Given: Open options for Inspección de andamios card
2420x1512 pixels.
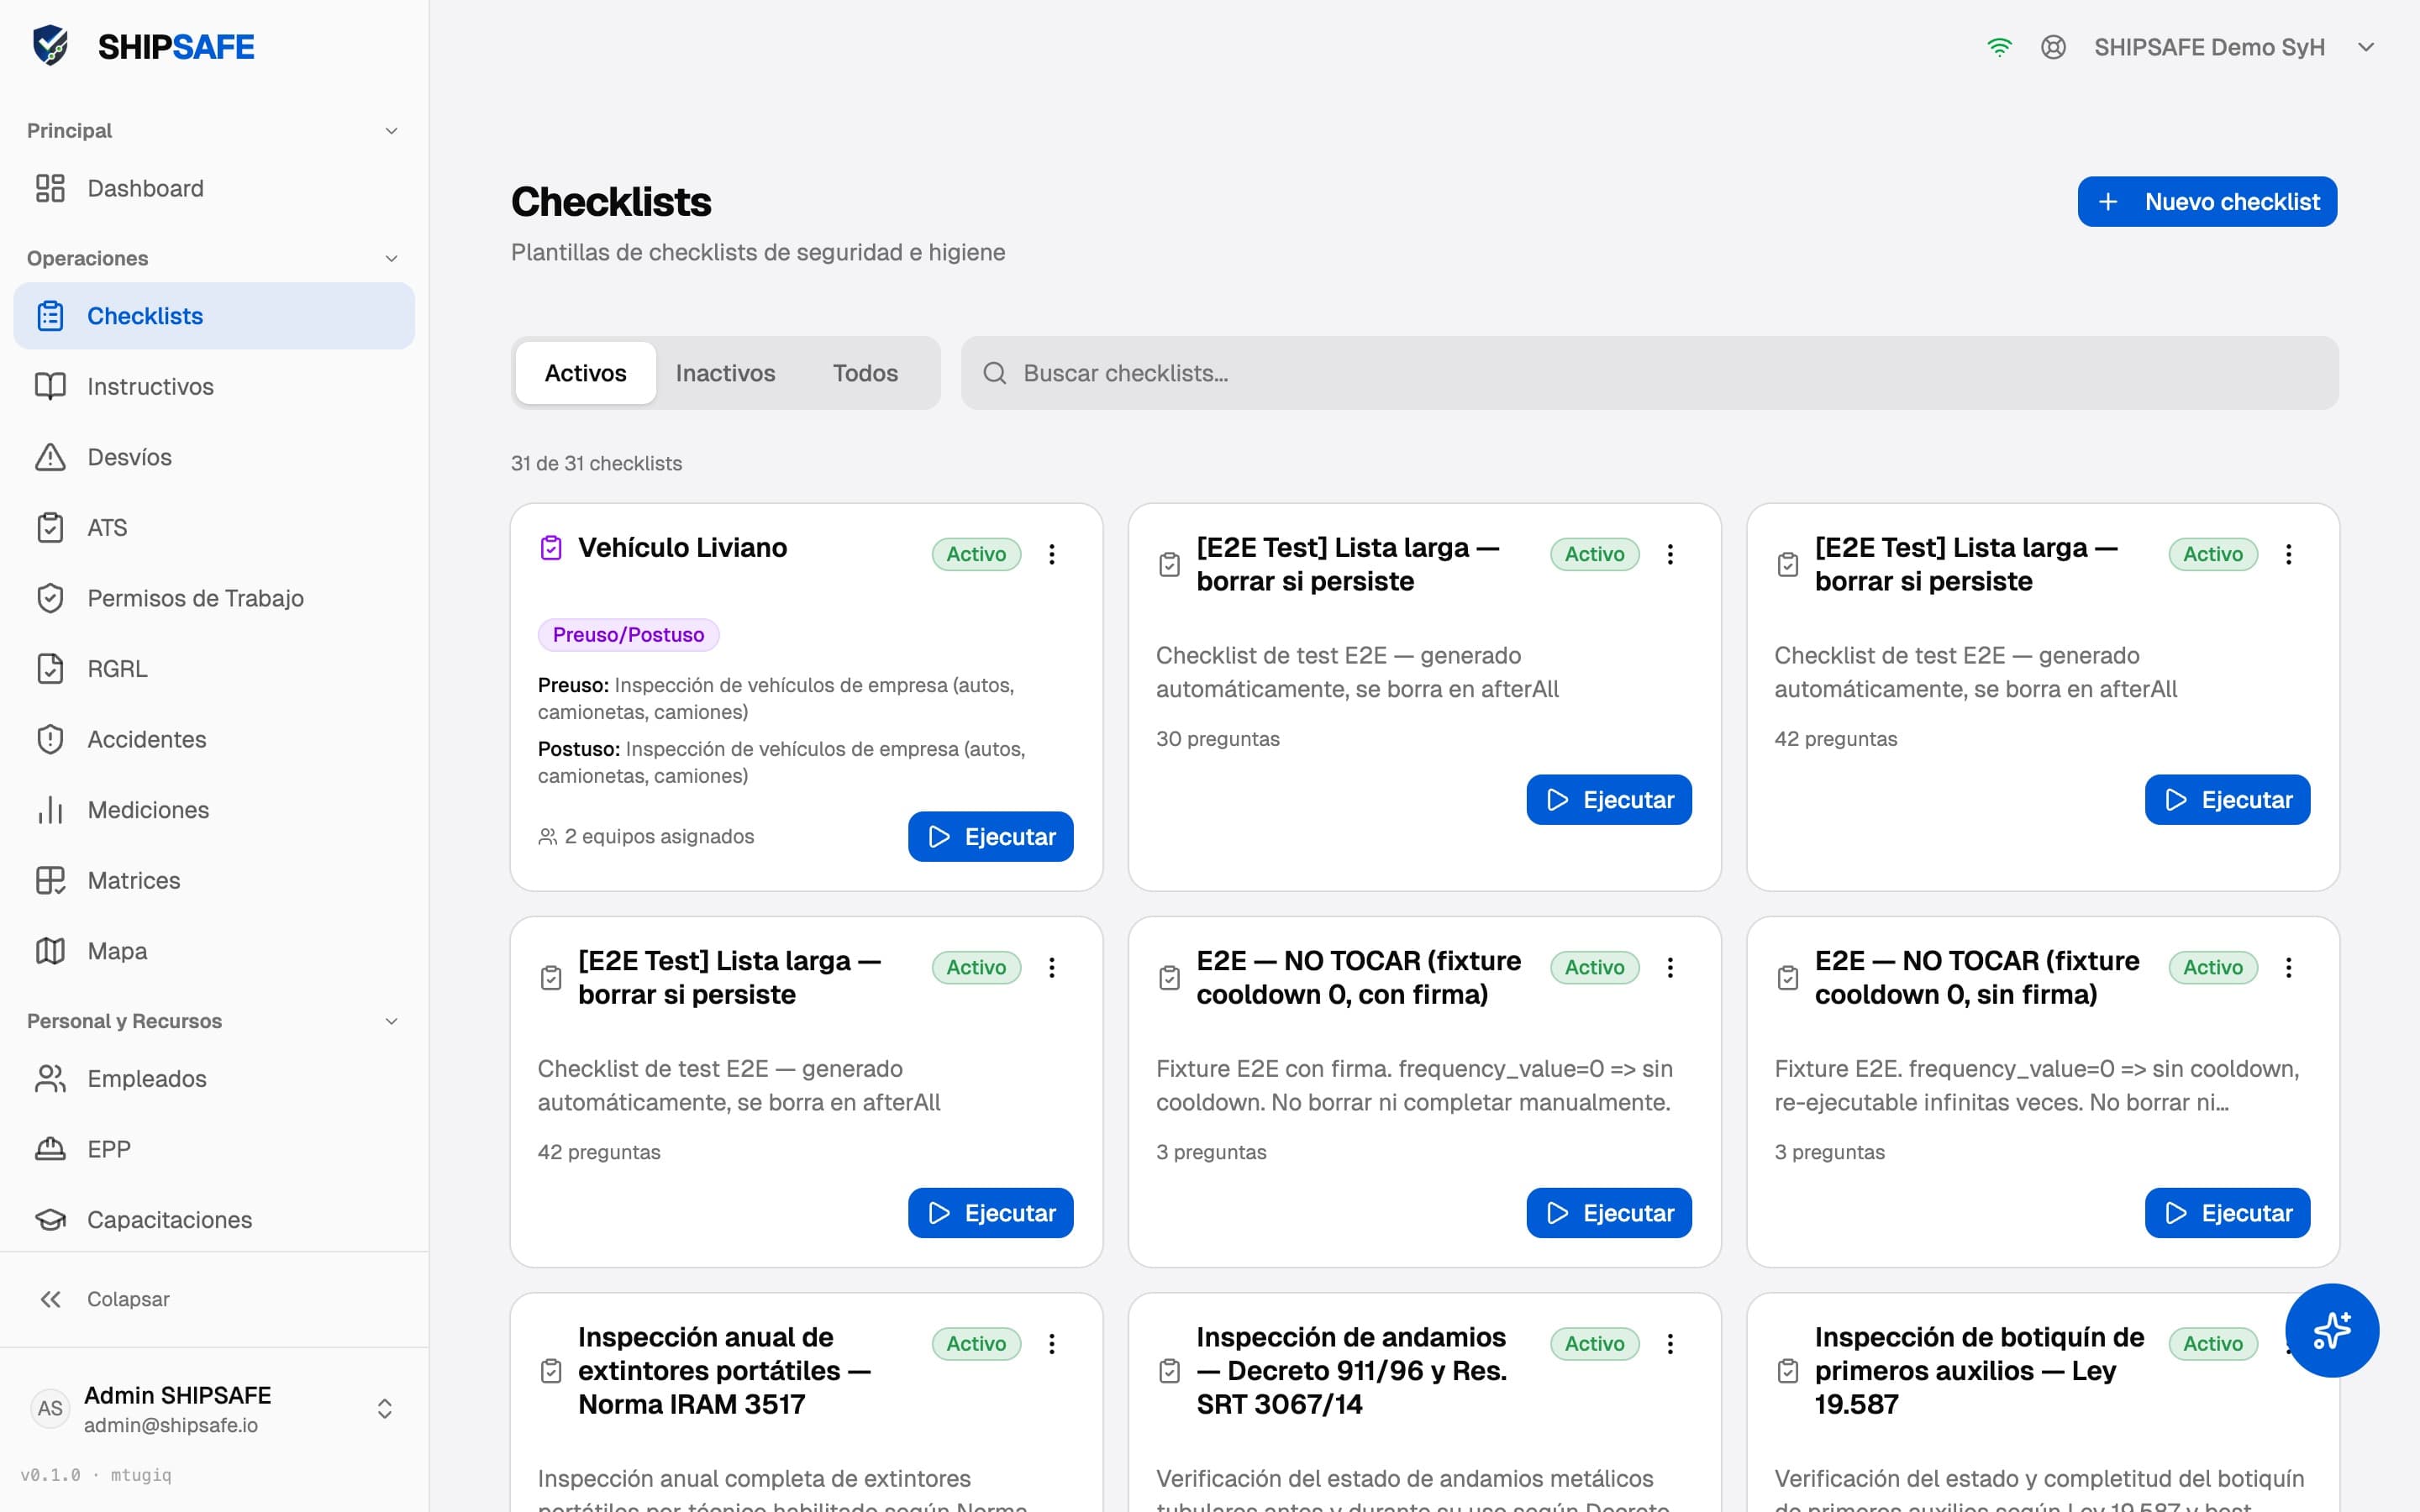Looking at the screenshot, I should pos(1670,1343).
